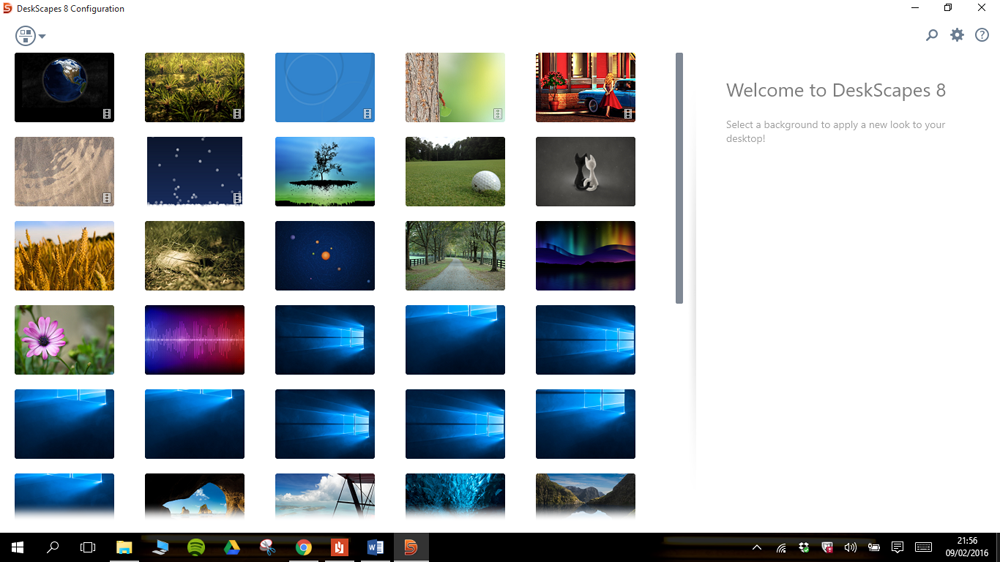
Task: Open Spotify from the taskbar
Action: point(196,547)
